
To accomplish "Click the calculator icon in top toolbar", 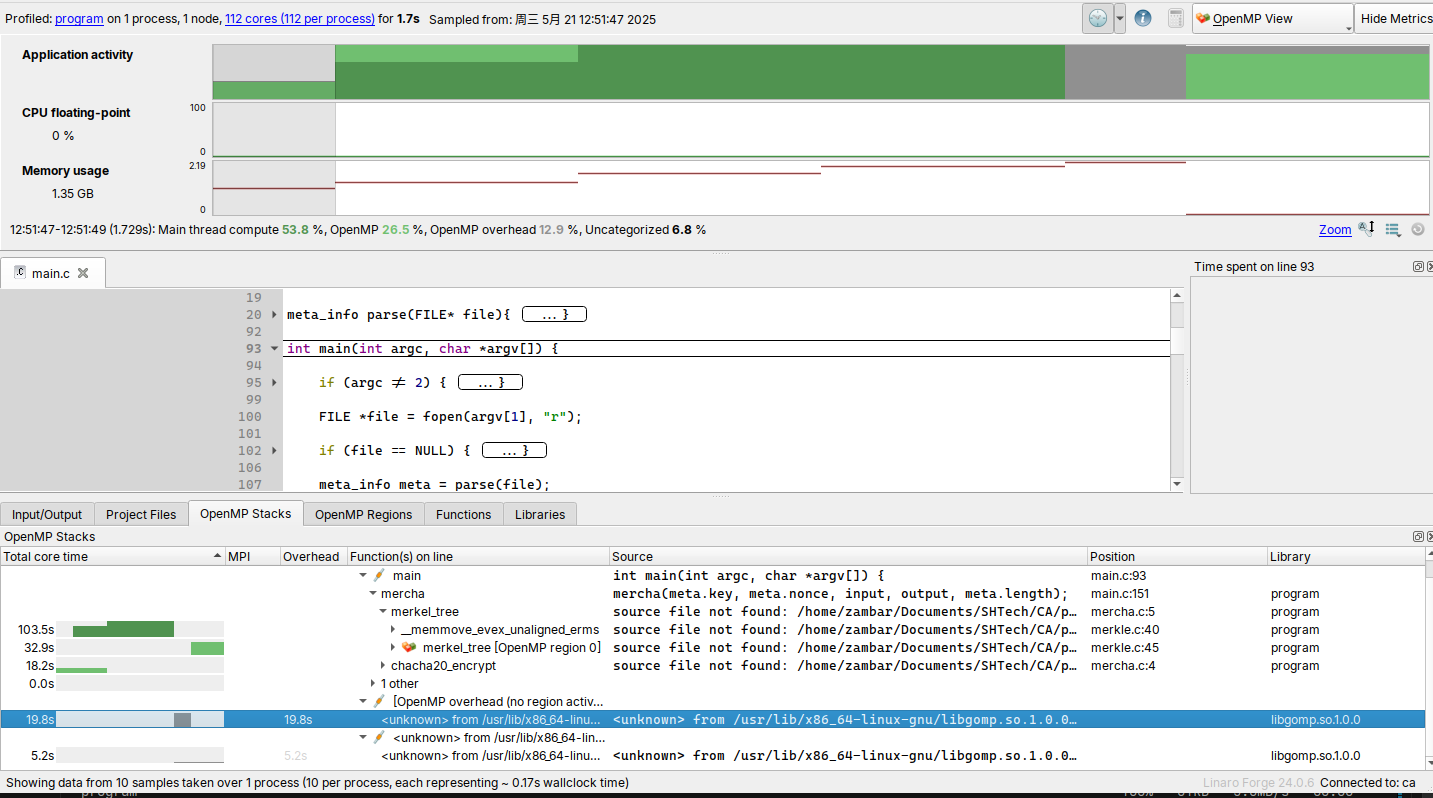I will click(x=1175, y=18).
